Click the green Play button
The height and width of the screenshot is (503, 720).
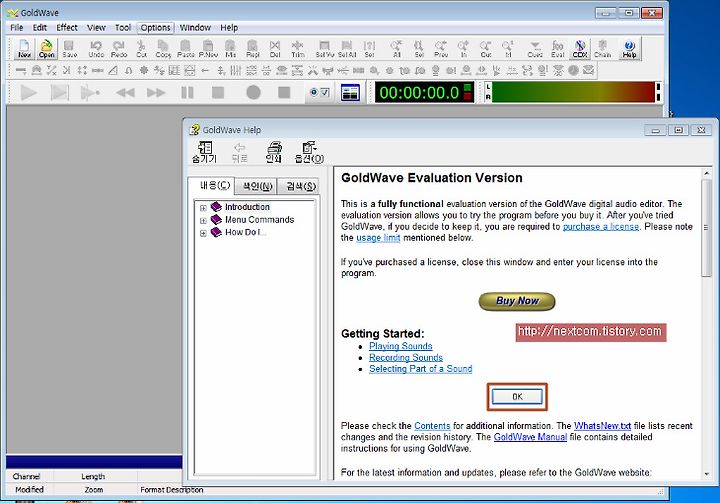(x=28, y=92)
